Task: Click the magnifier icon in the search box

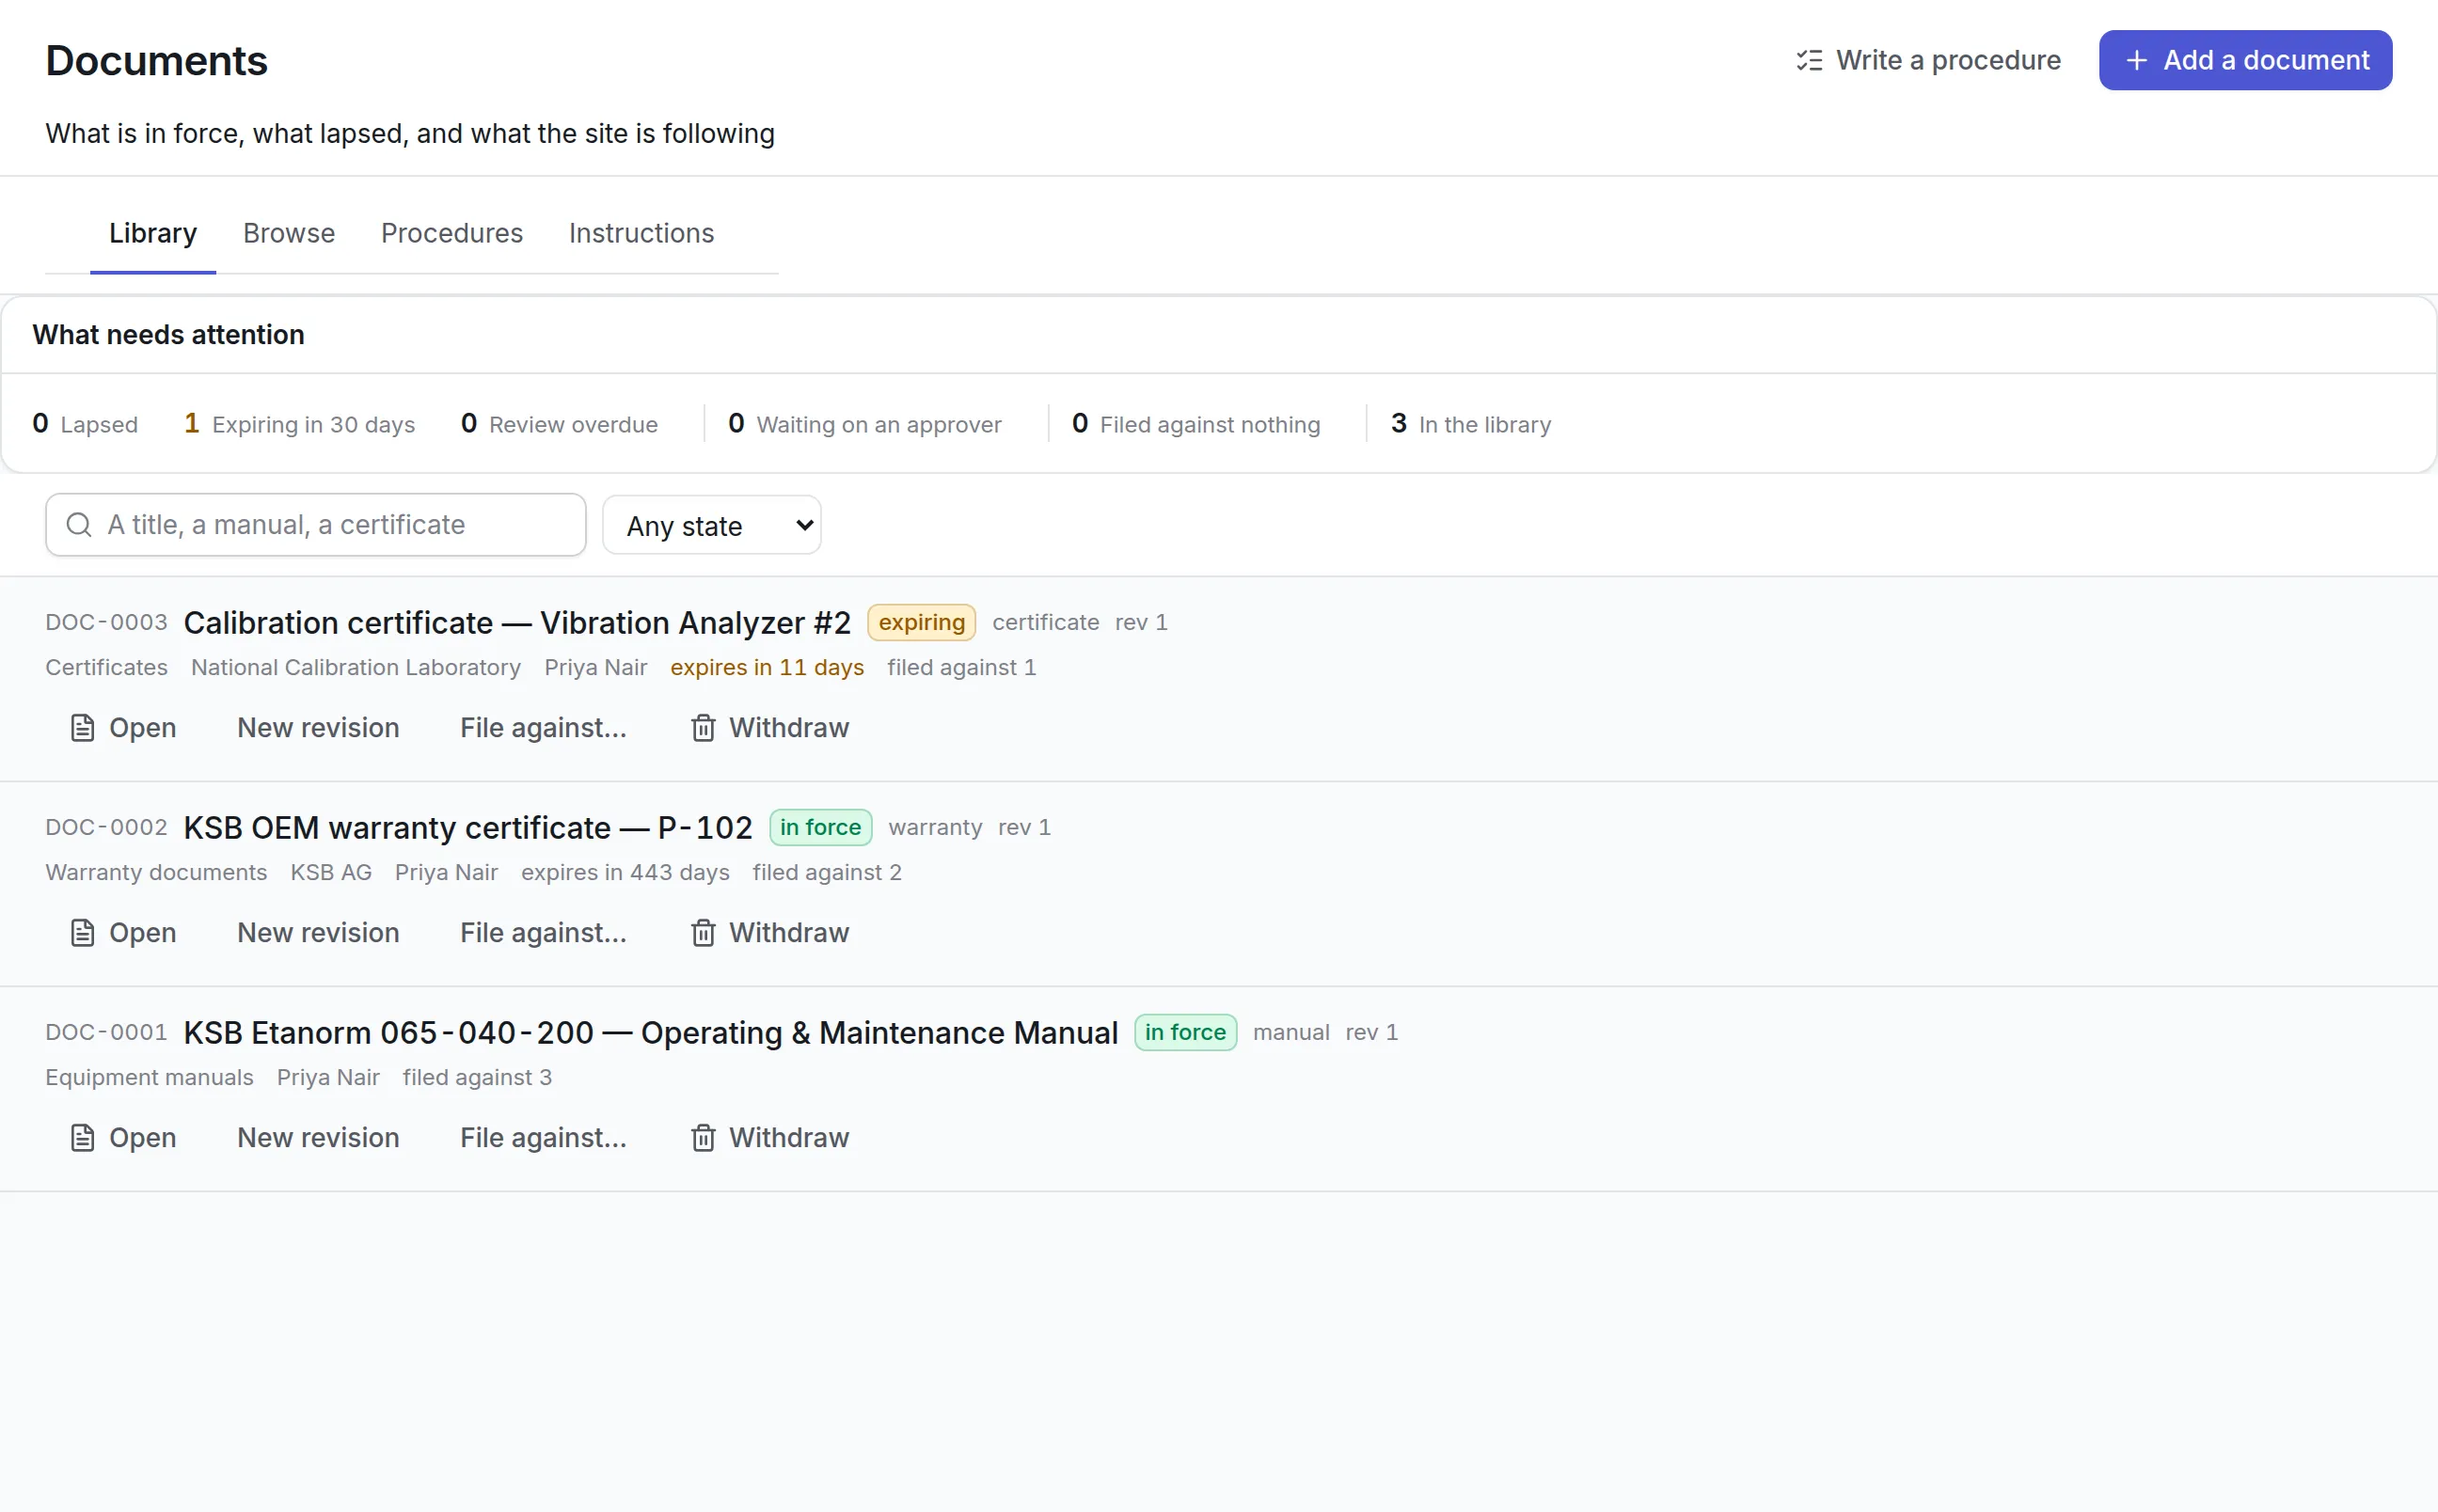Action: [79, 524]
